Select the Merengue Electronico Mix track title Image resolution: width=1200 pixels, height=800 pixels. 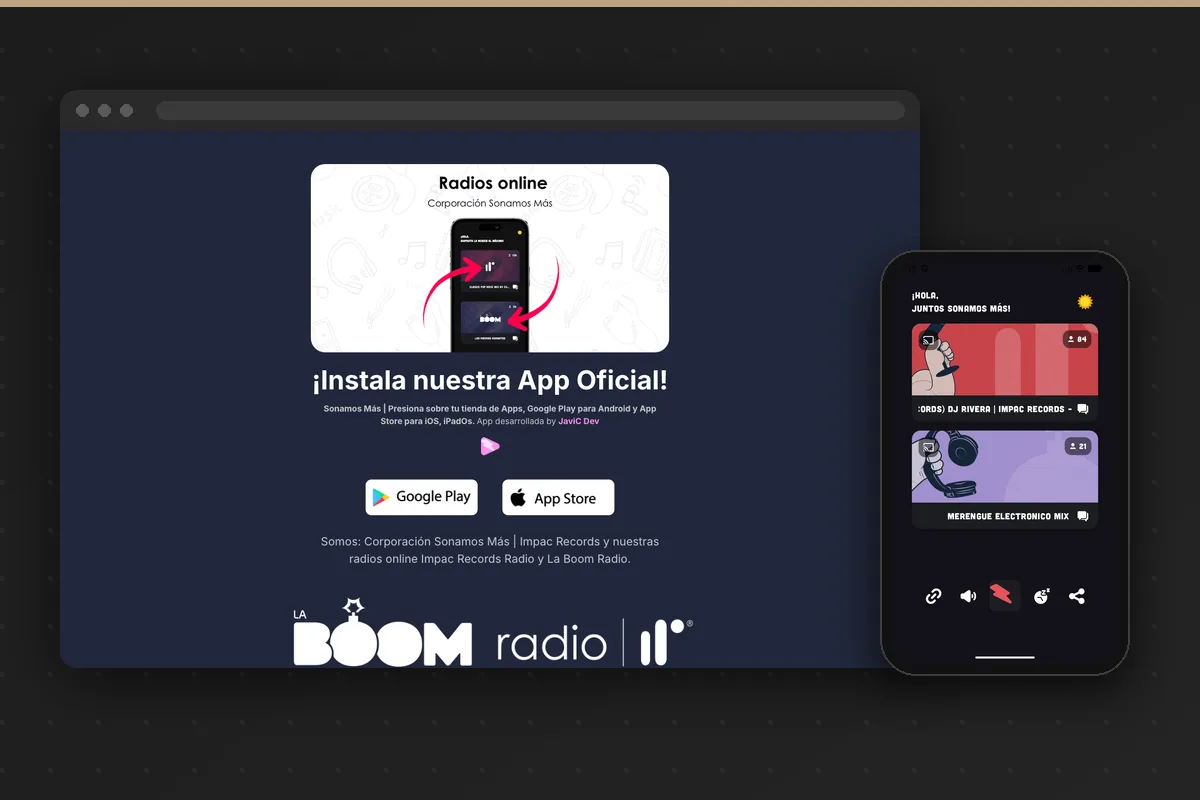click(1008, 516)
